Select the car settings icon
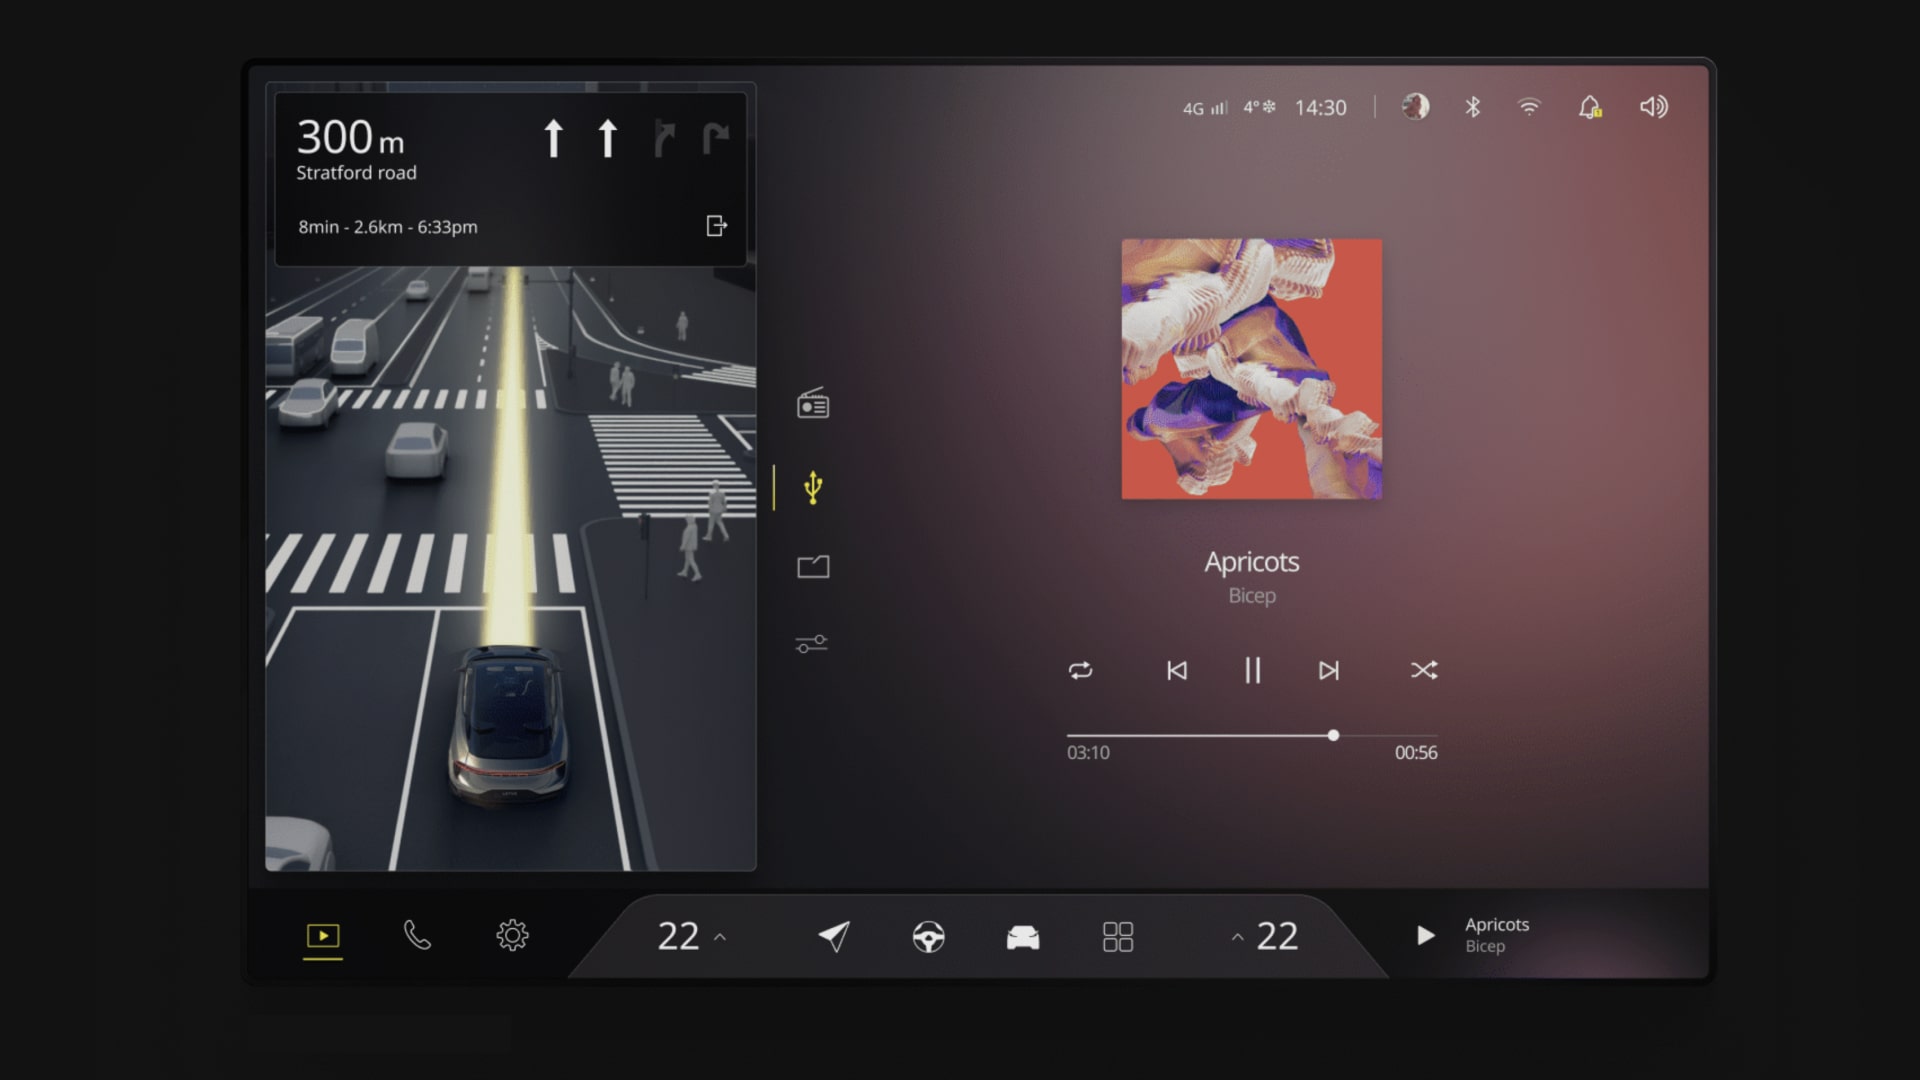The image size is (1920, 1080). coord(1022,936)
